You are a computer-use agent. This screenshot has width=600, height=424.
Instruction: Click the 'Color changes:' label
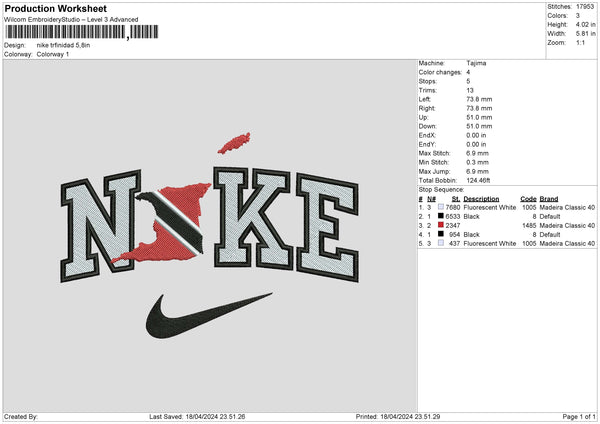(x=440, y=72)
